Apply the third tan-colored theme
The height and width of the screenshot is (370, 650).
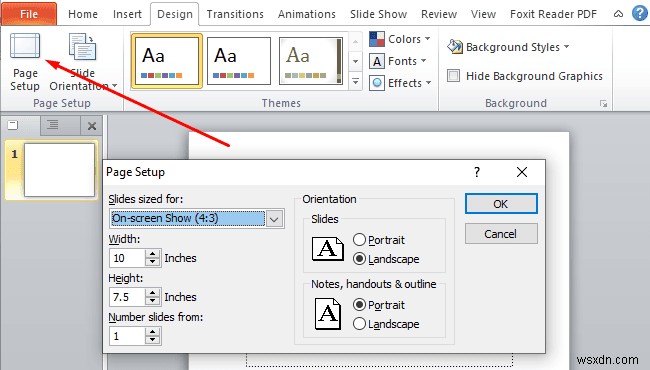tap(311, 61)
